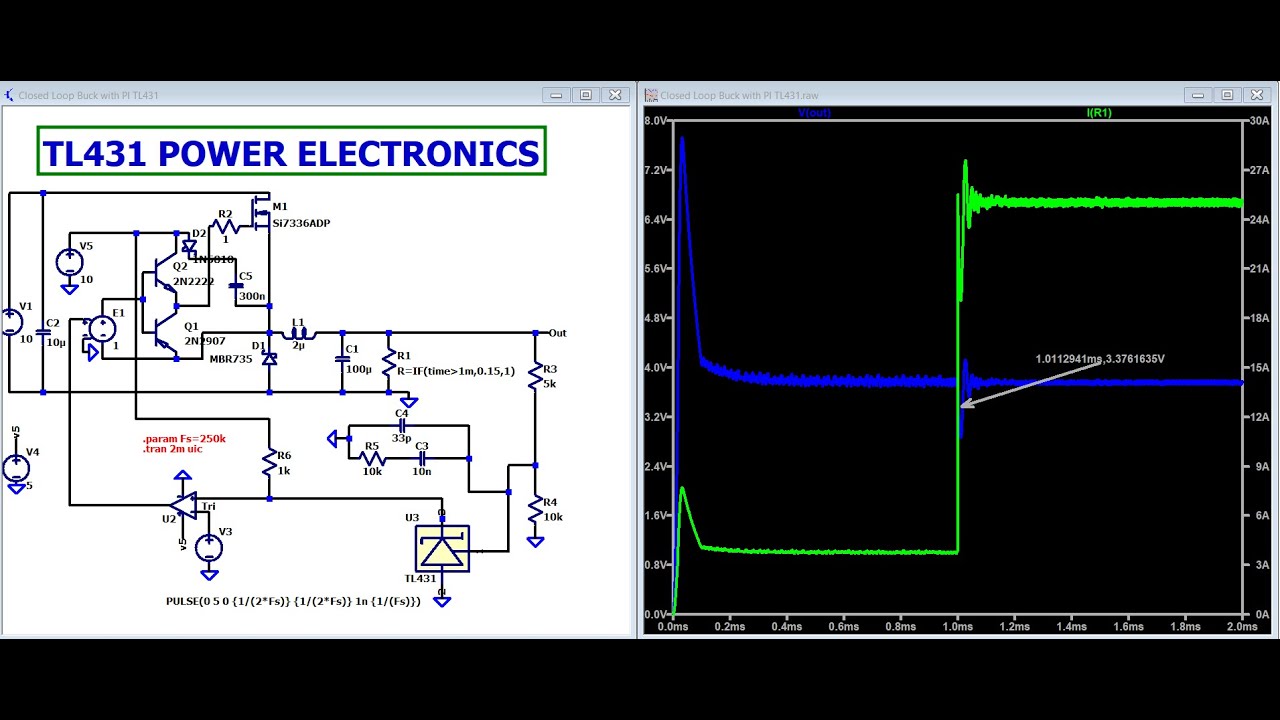Click the V(out) trace label

click(814, 113)
